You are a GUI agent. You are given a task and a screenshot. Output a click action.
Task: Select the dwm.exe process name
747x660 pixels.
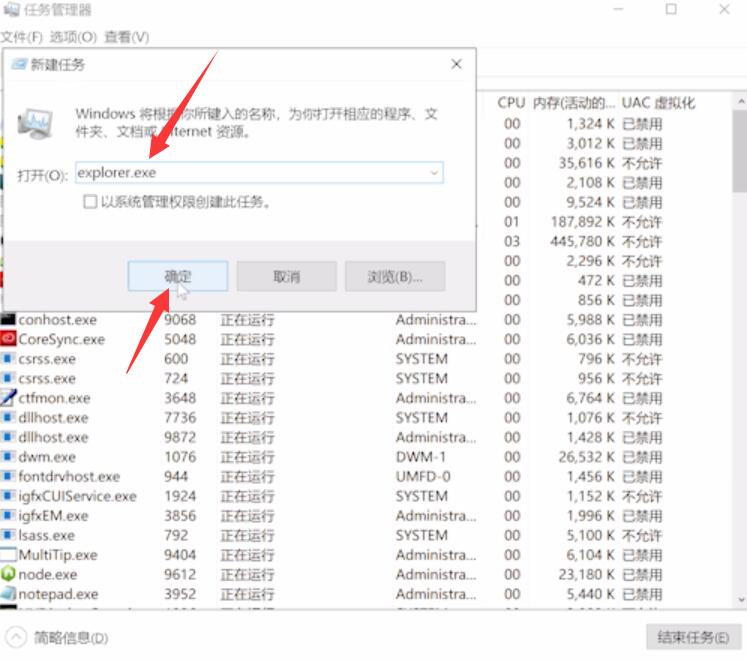click(47, 457)
